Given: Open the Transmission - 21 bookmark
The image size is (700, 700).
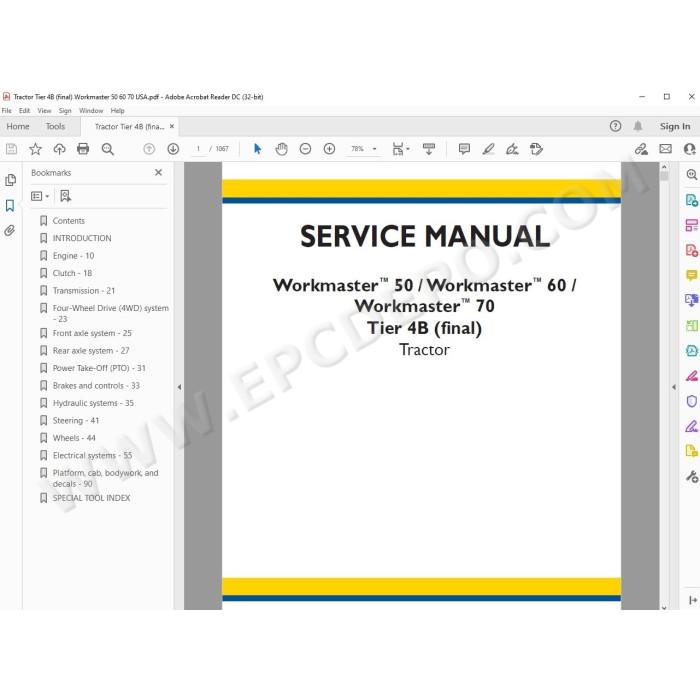Looking at the screenshot, I should pos(84,291).
